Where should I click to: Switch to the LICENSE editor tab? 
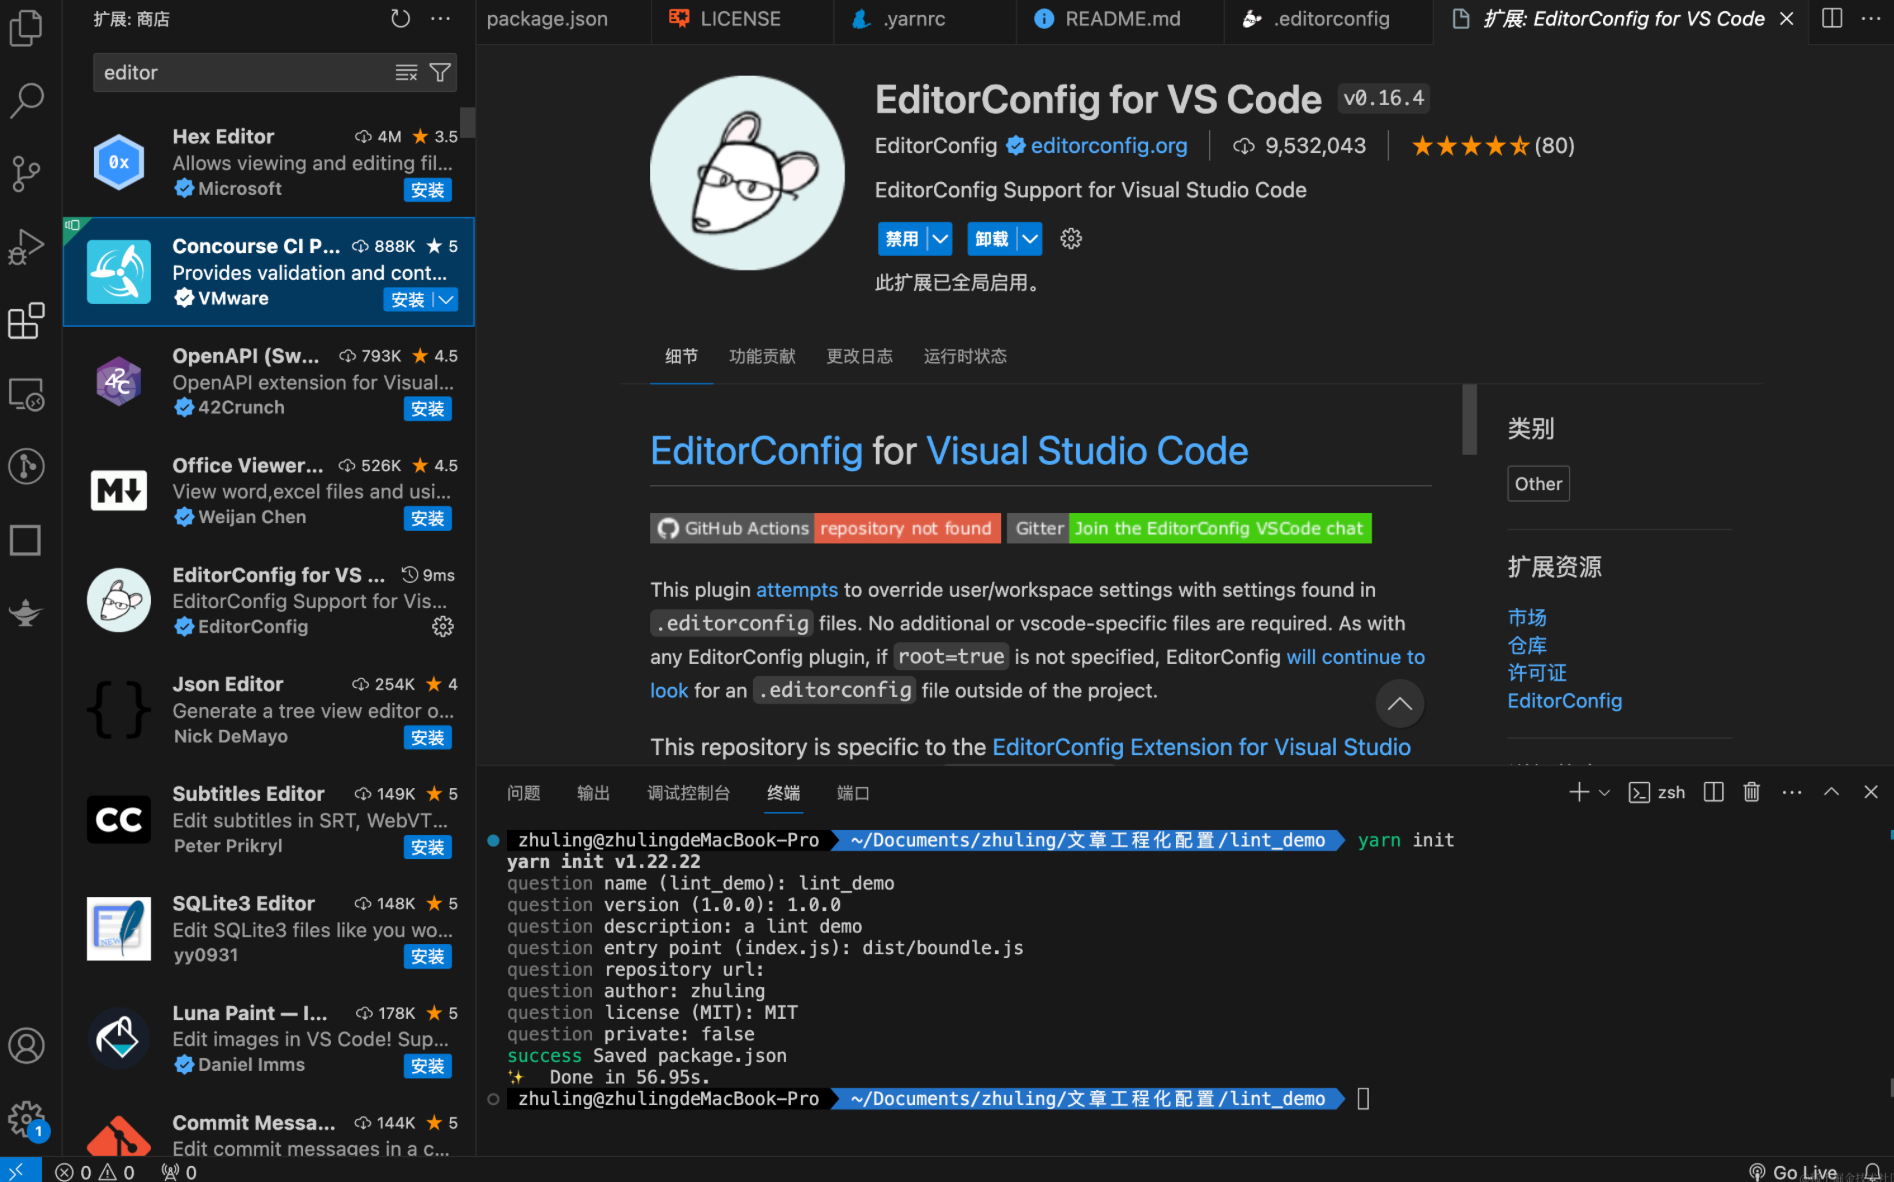[x=740, y=19]
